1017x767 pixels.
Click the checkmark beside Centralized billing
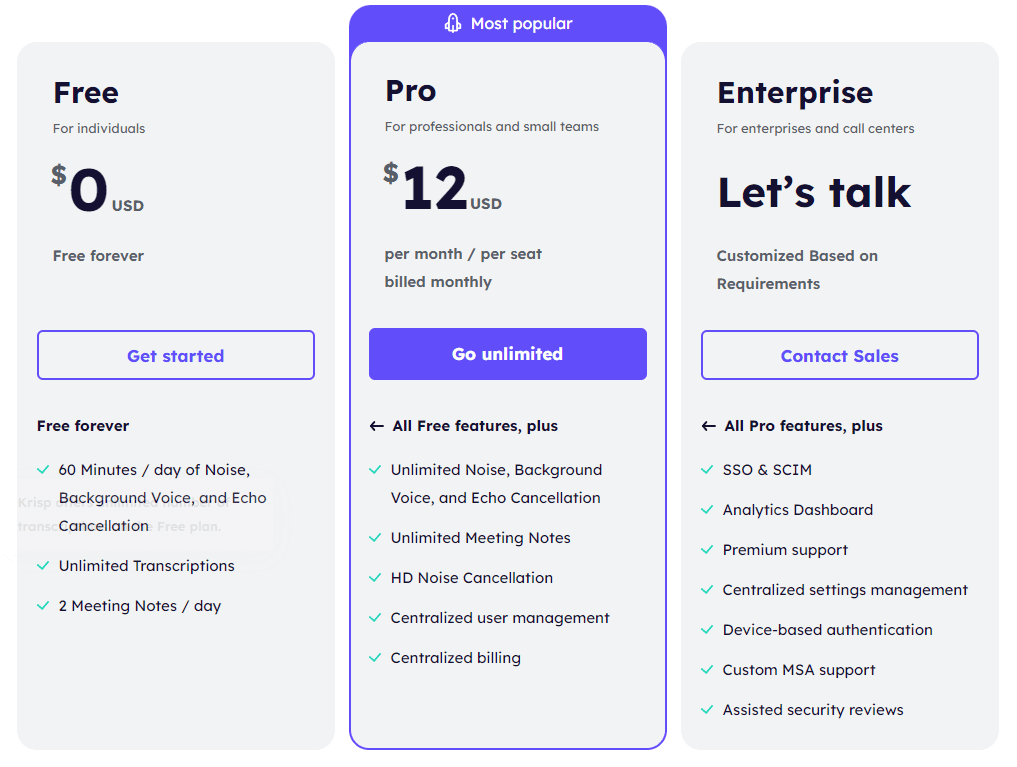pyautogui.click(x=375, y=658)
